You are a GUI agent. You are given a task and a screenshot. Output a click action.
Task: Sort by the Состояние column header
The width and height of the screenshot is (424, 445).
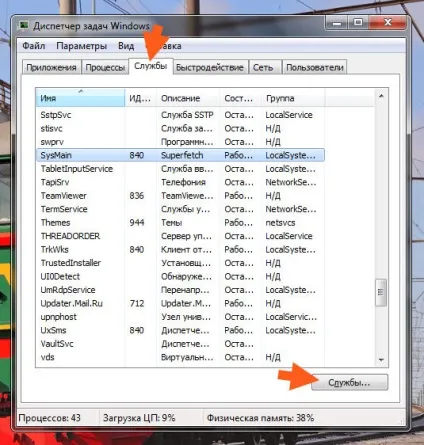240,98
